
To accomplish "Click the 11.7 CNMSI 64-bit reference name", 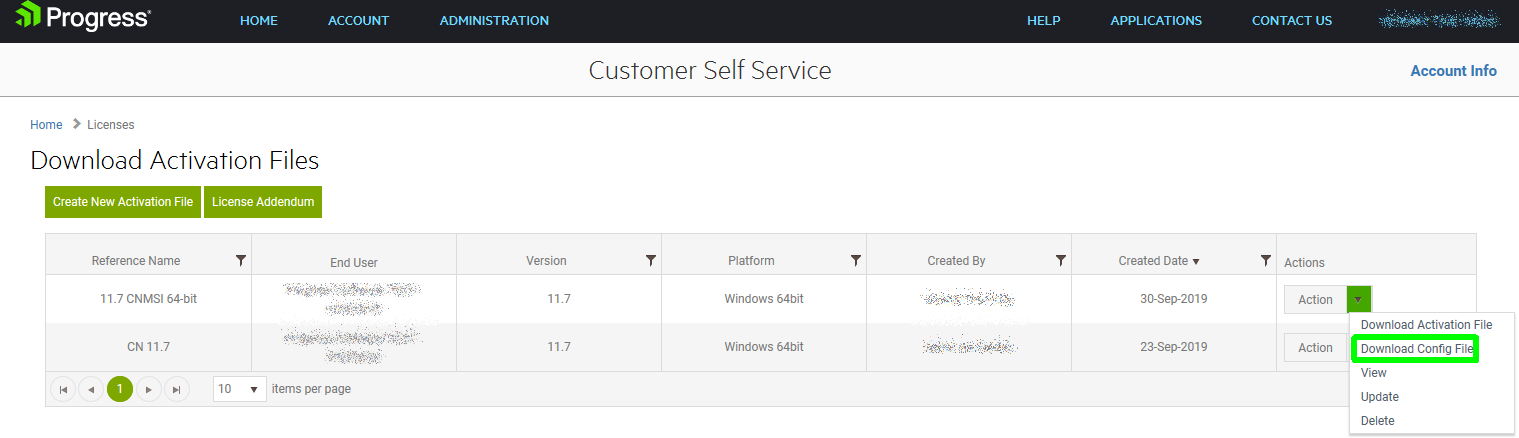I will click(148, 299).
